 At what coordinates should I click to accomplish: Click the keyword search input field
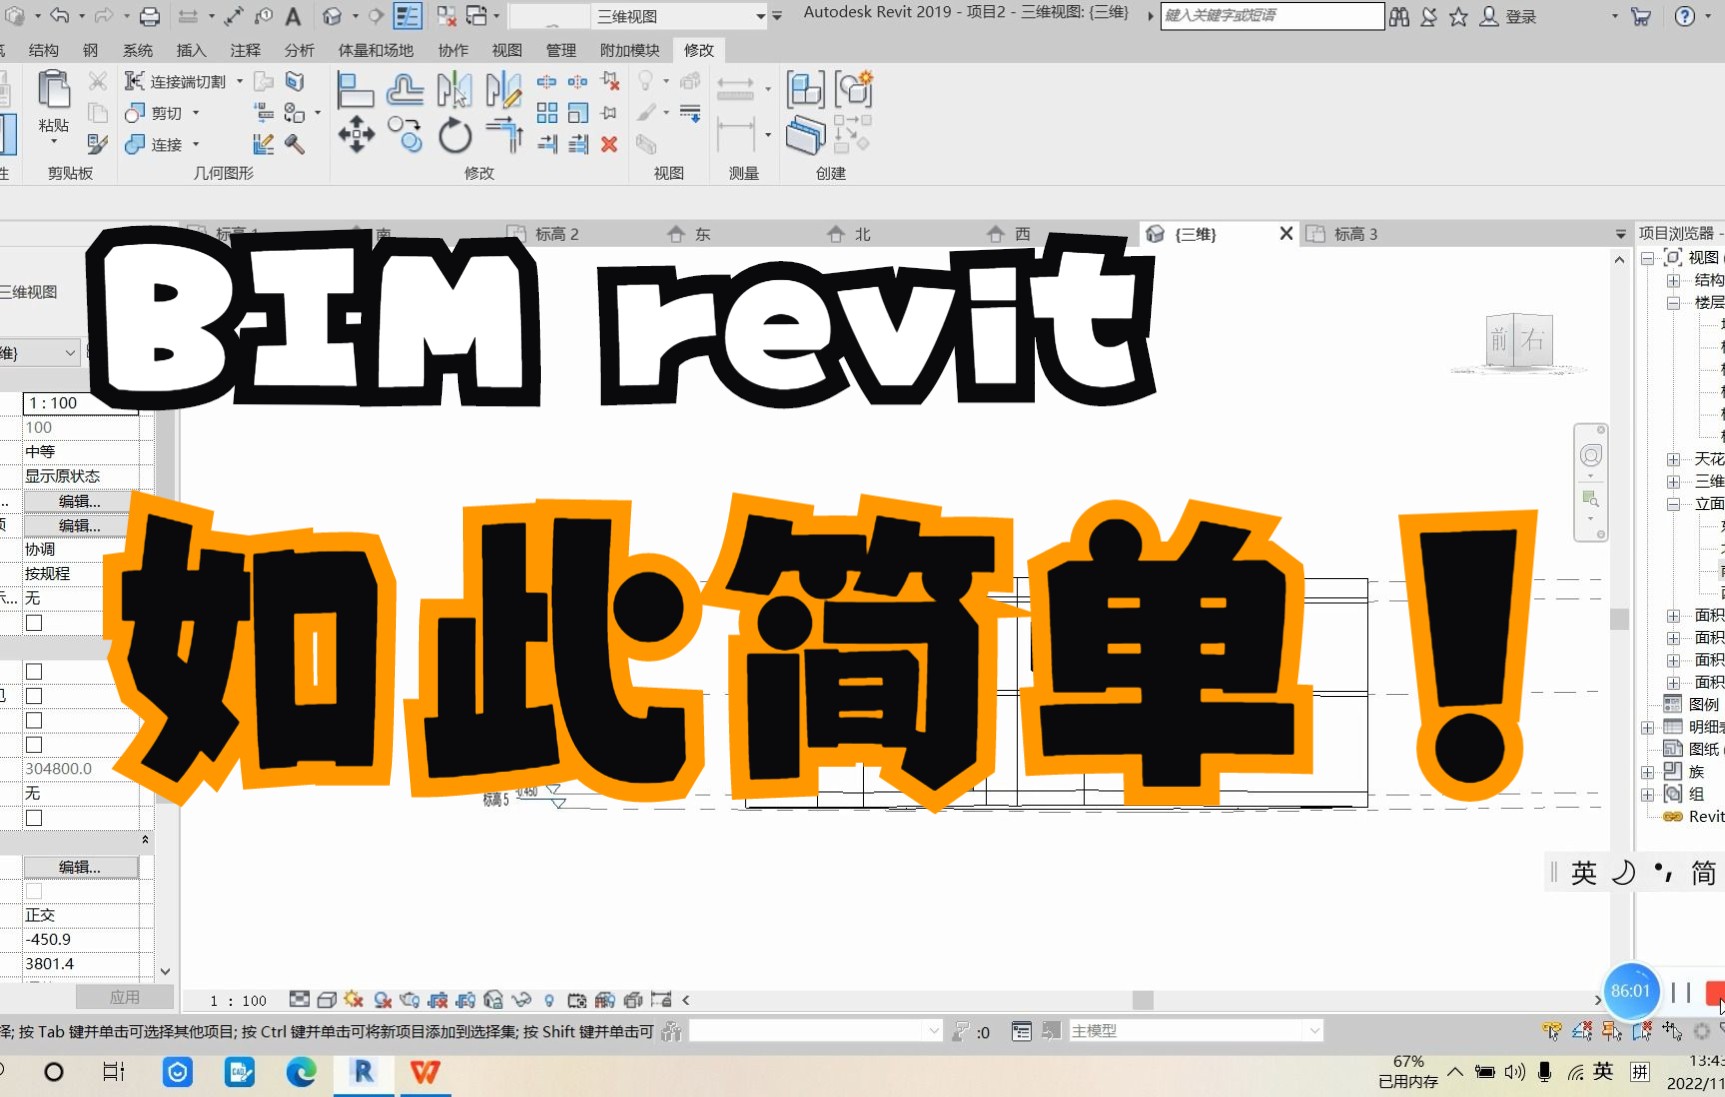[1272, 16]
